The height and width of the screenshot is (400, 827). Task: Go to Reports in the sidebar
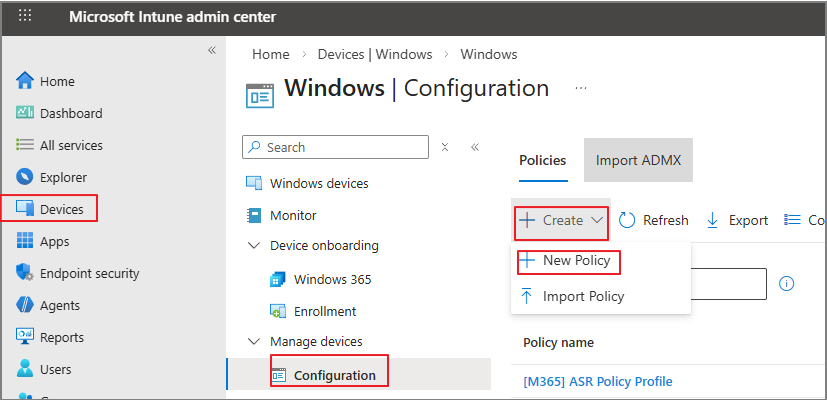coord(62,337)
